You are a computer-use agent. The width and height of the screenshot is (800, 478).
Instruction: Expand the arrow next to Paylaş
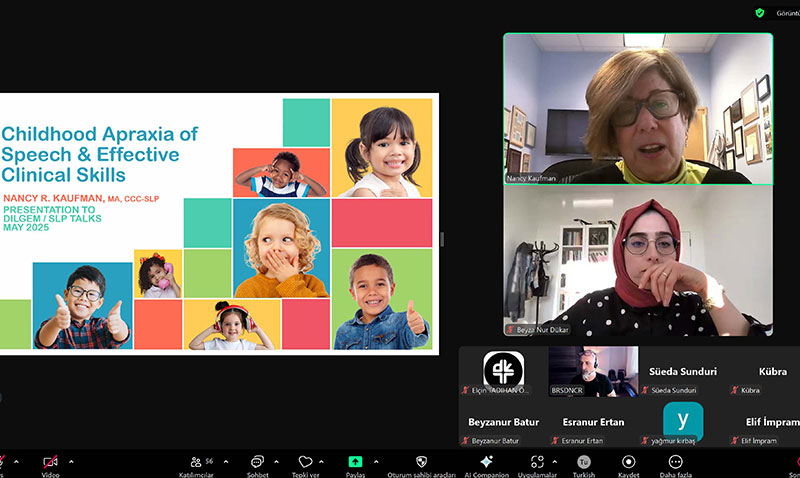[x=376, y=462]
